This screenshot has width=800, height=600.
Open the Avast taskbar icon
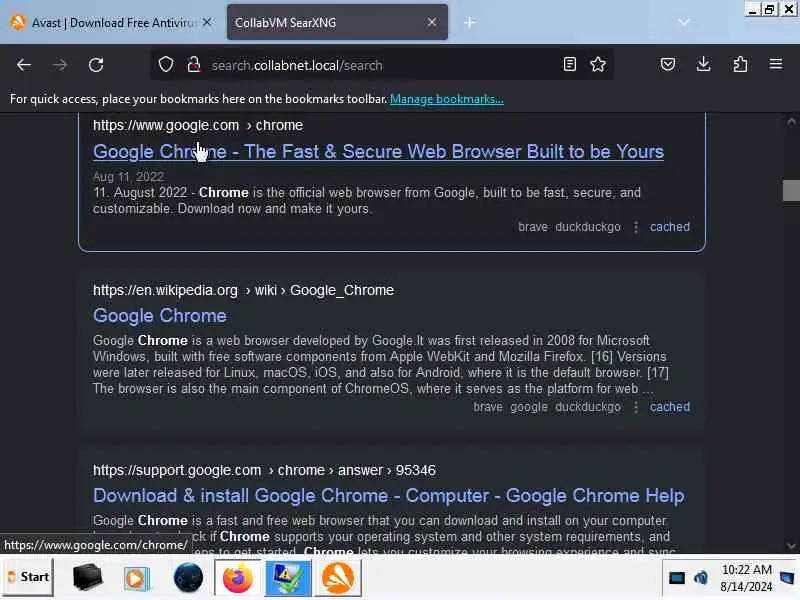pos(338,578)
